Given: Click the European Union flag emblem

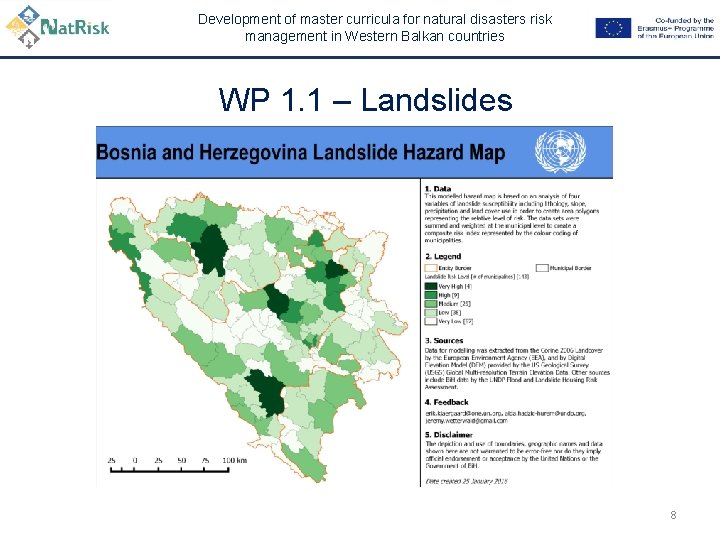Looking at the screenshot, I should pos(613,28).
